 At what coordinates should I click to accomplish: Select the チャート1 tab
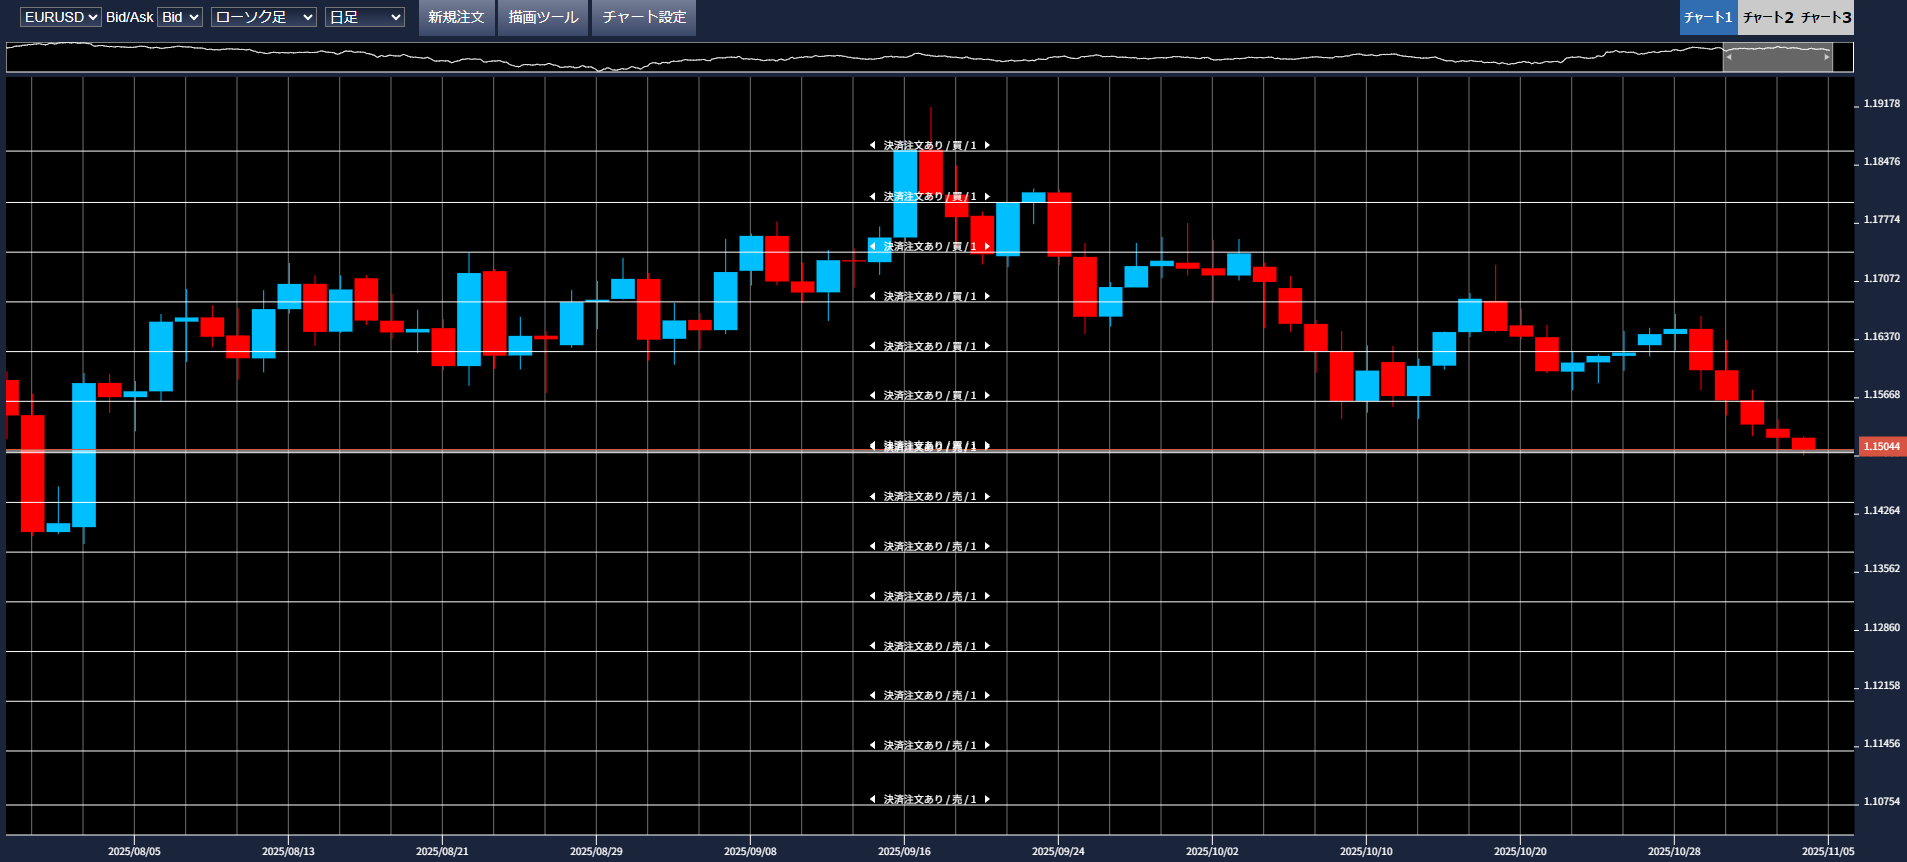click(x=1708, y=17)
